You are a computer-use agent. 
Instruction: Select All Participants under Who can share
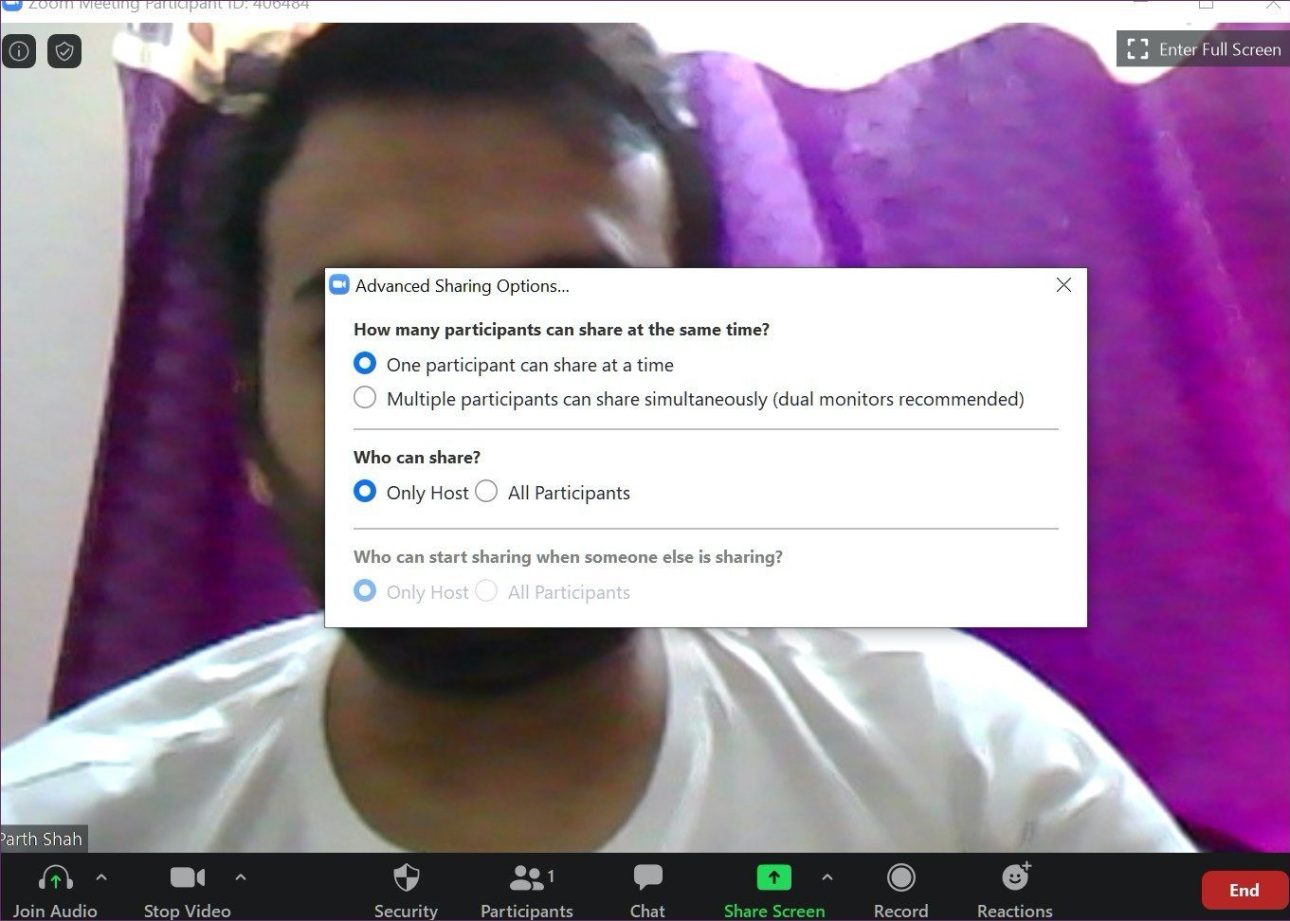click(x=487, y=491)
